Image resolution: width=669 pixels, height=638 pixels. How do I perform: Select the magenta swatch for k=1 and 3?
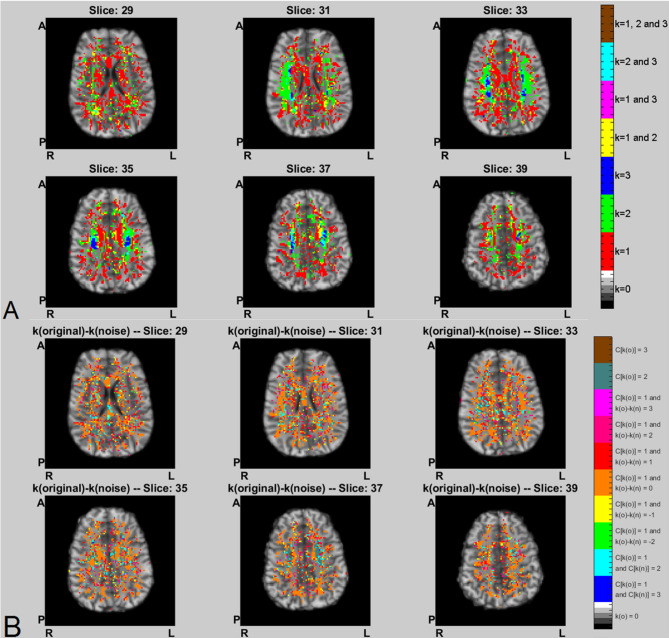(x=607, y=100)
